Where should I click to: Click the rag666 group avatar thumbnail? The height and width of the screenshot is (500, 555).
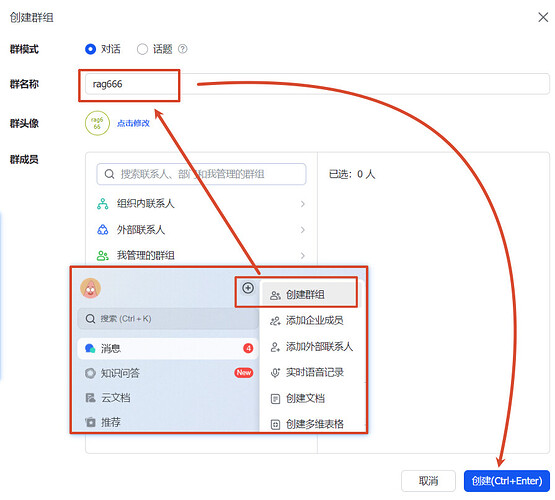click(x=97, y=123)
